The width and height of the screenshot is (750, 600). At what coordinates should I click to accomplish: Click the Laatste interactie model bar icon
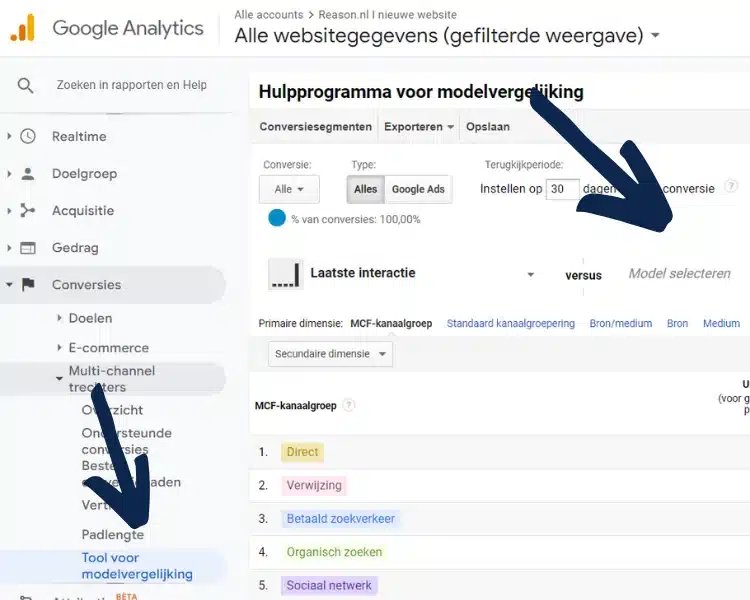[286, 274]
